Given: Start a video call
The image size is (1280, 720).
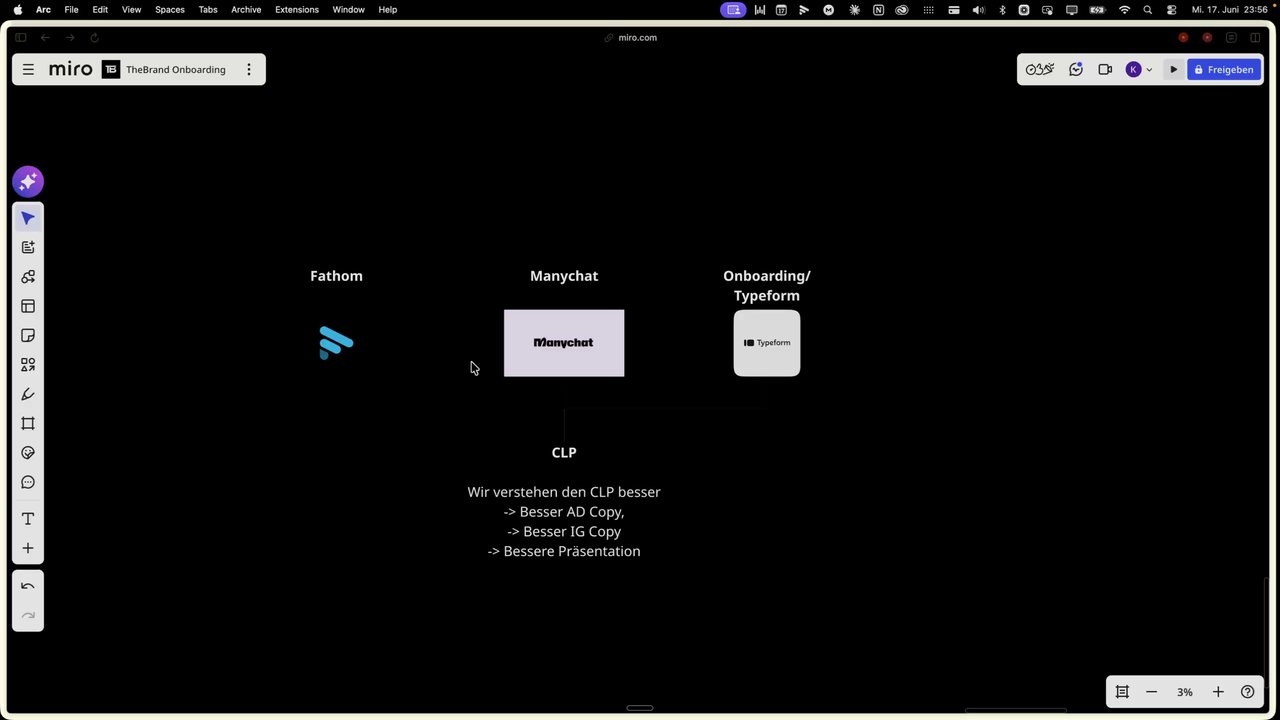Looking at the screenshot, I should [1105, 70].
